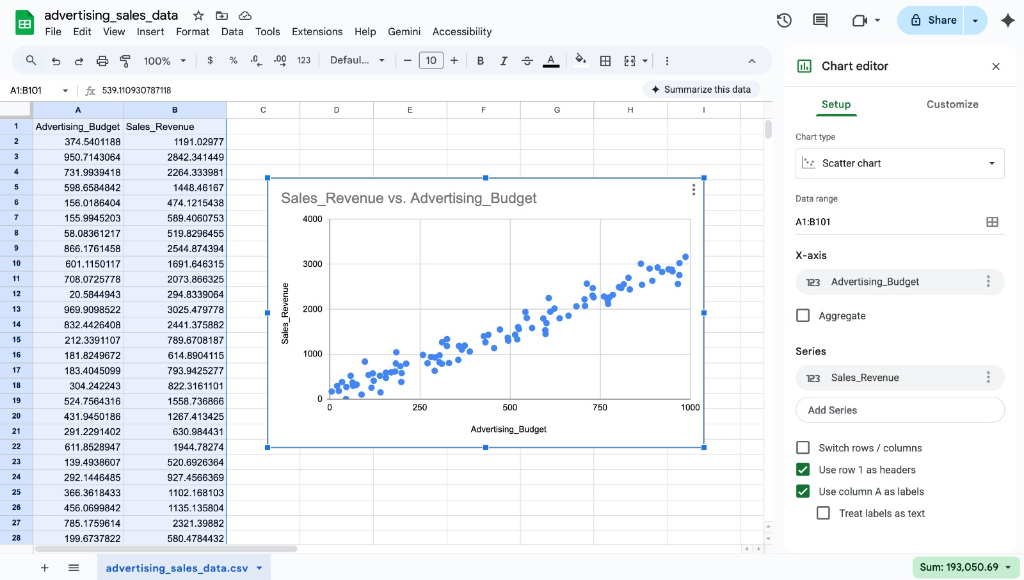The height and width of the screenshot is (580, 1024).
Task: Click the Decrease decimal places icon
Action: (x=257, y=60)
